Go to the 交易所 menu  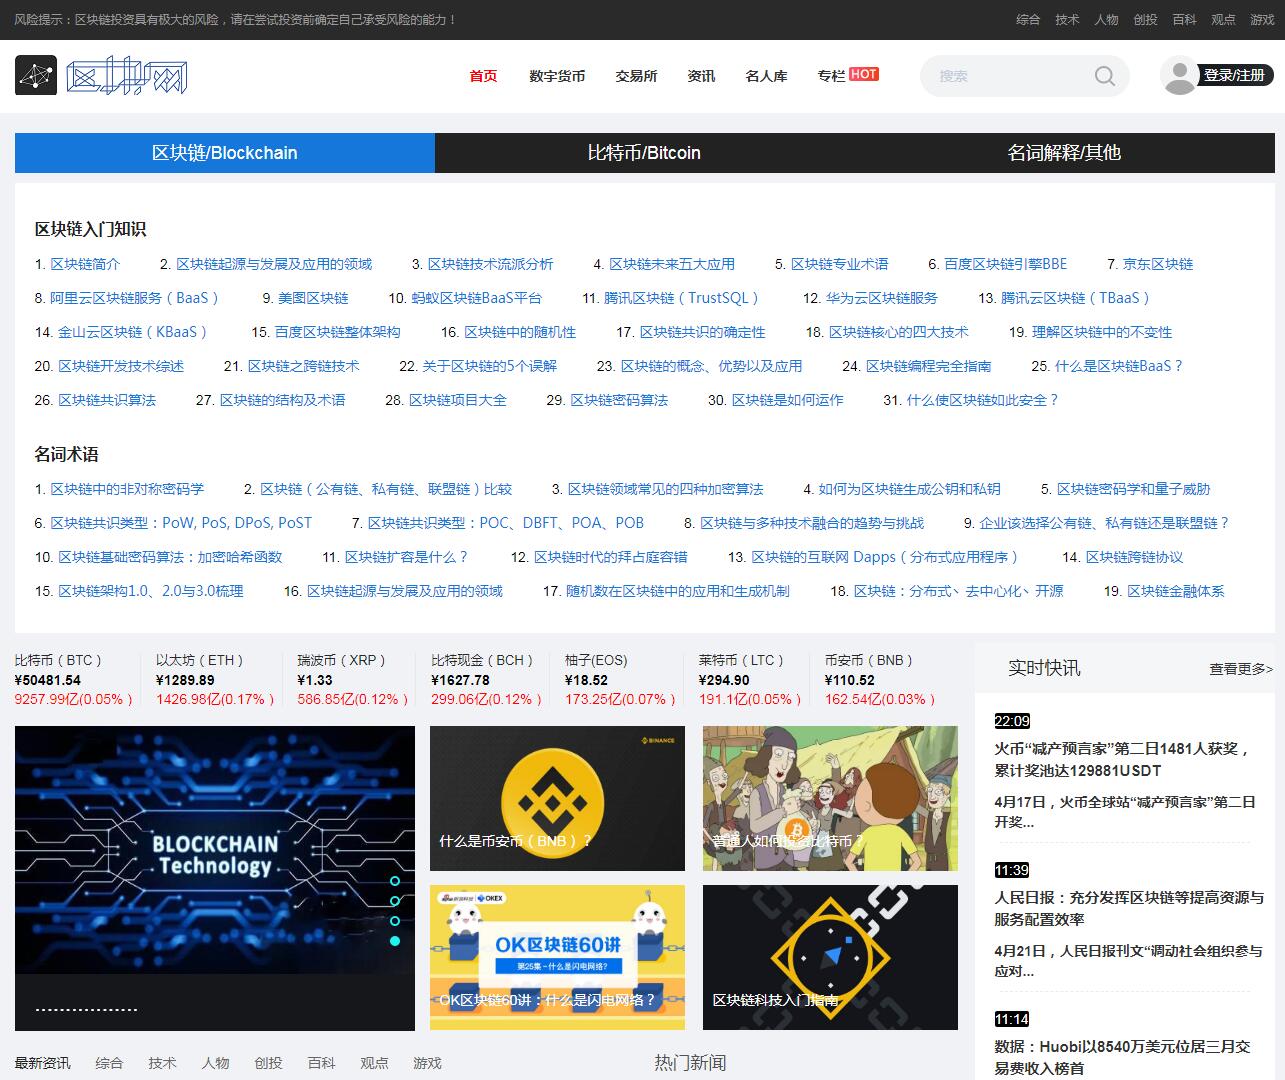click(x=636, y=76)
